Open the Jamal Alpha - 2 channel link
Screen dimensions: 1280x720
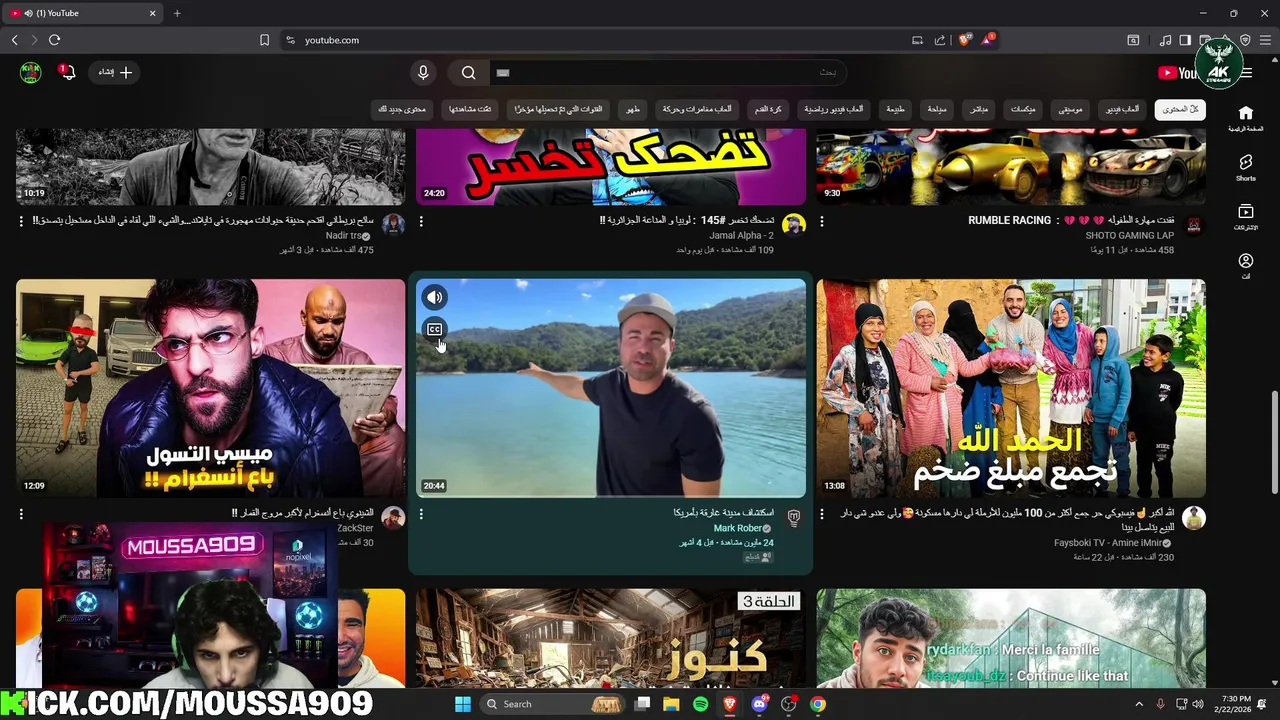[x=742, y=235]
